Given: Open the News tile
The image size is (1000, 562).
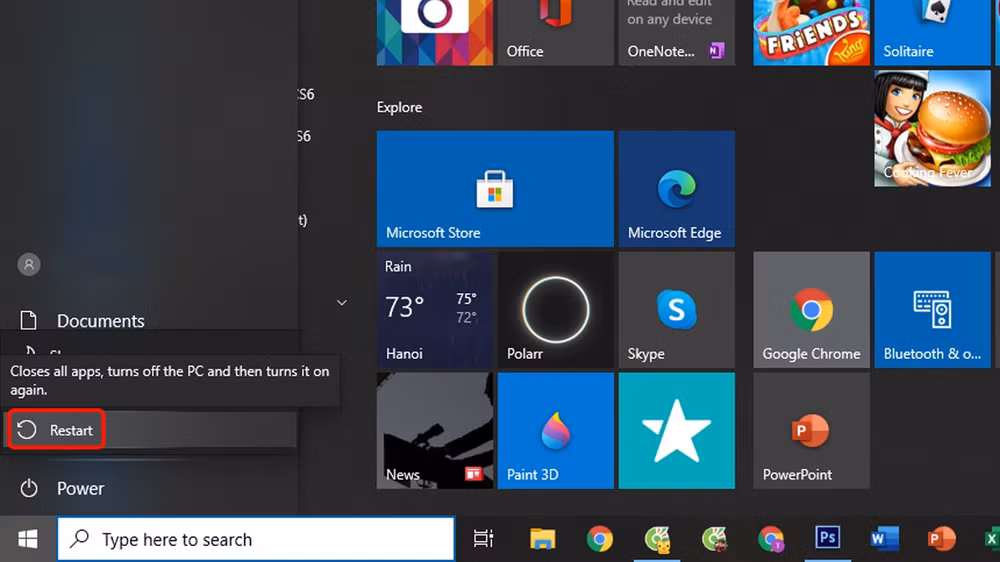Looking at the screenshot, I should (434, 431).
